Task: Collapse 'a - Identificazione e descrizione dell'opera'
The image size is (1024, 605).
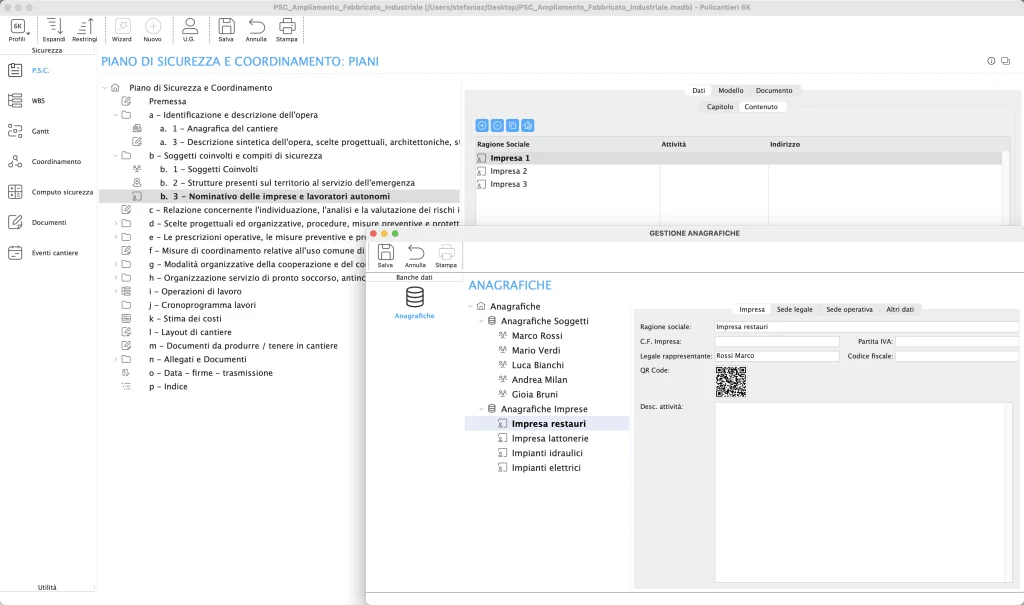Action: 113,115
